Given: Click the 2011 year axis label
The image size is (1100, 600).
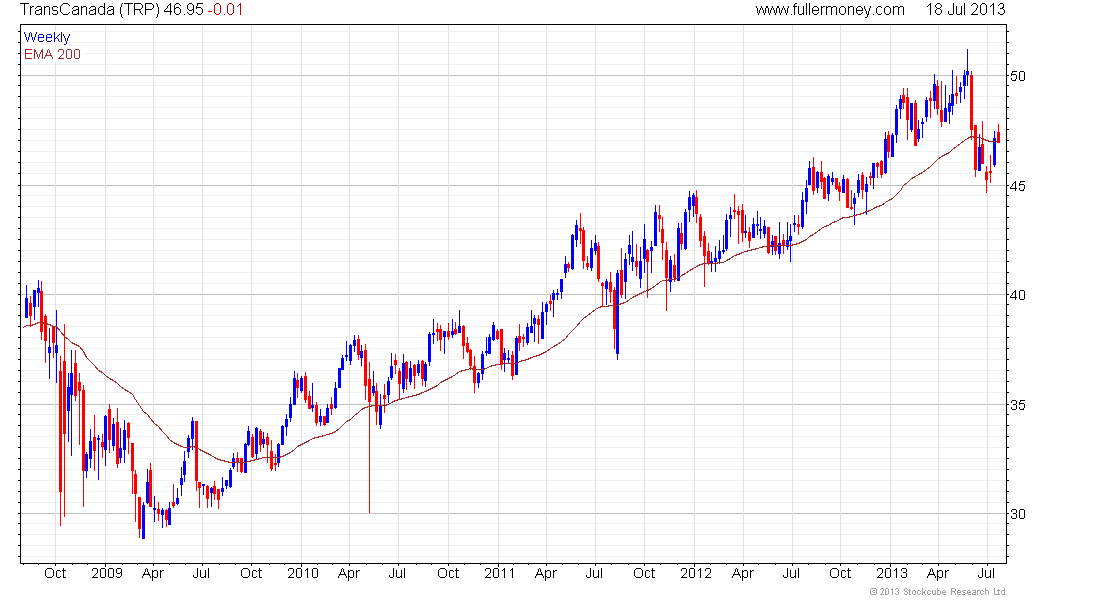Looking at the screenshot, I should pos(499,573).
